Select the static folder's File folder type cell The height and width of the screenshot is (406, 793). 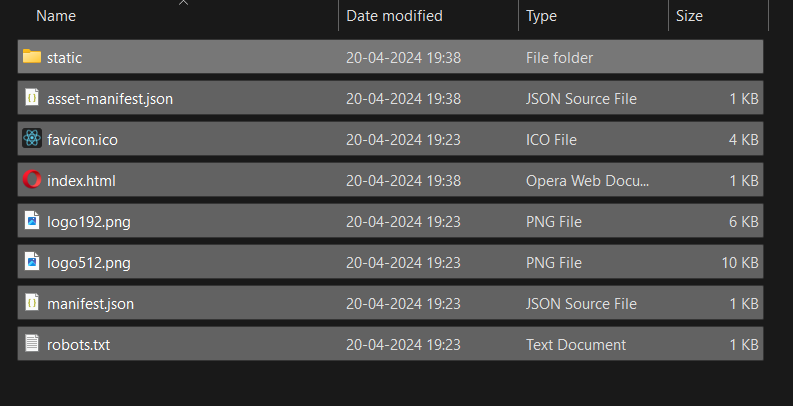click(x=559, y=58)
